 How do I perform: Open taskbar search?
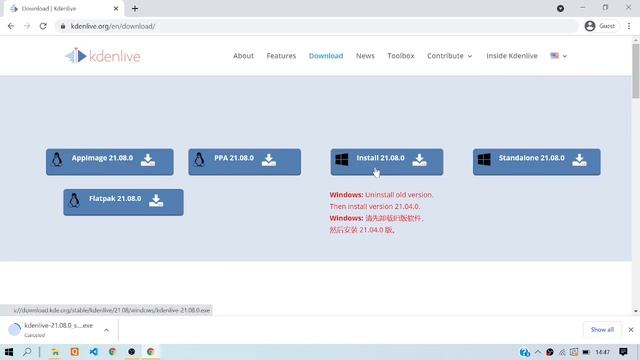click(27, 352)
